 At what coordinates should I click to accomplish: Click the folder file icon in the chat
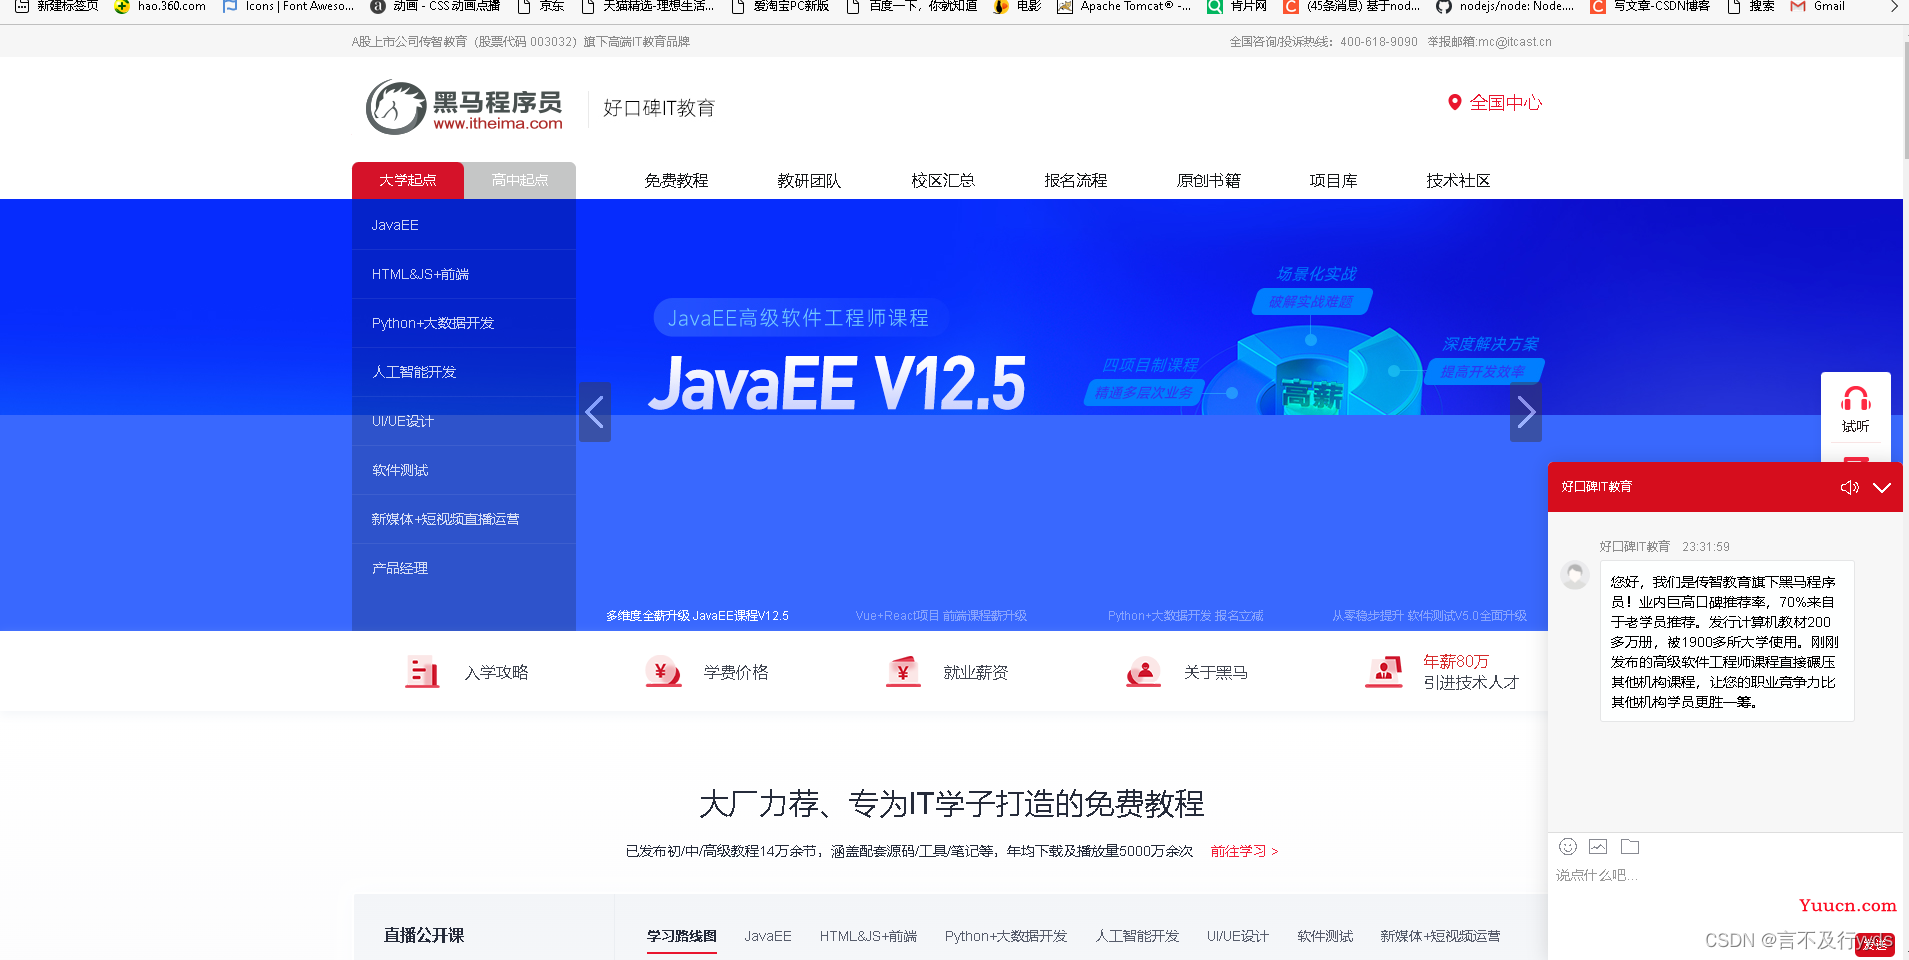(x=1630, y=847)
